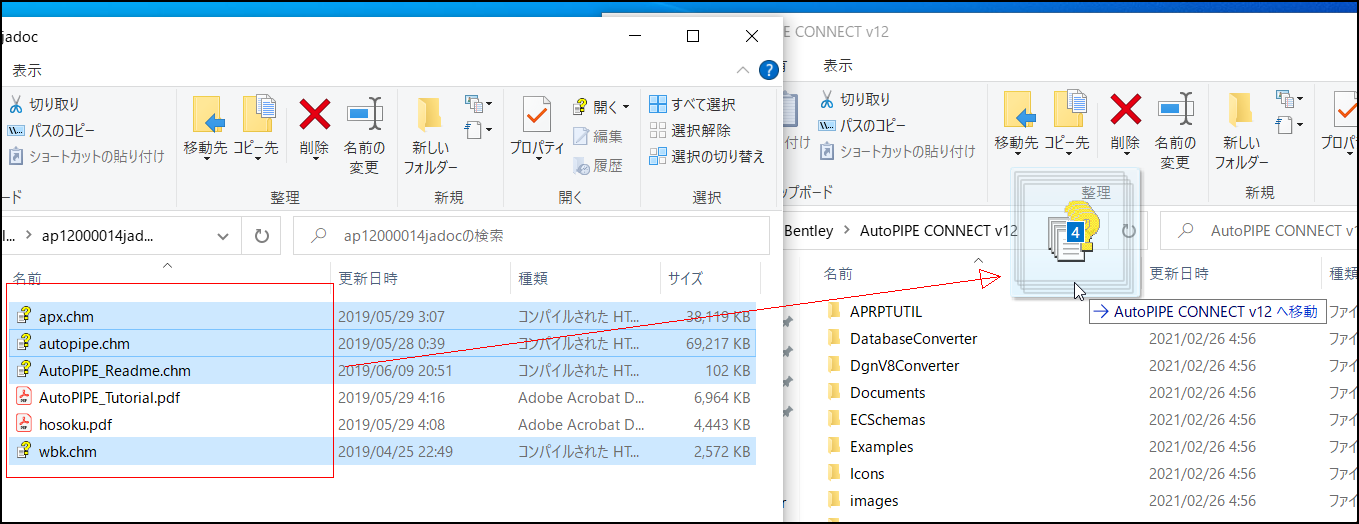Click パスのコピー in left window

[x=51, y=130]
